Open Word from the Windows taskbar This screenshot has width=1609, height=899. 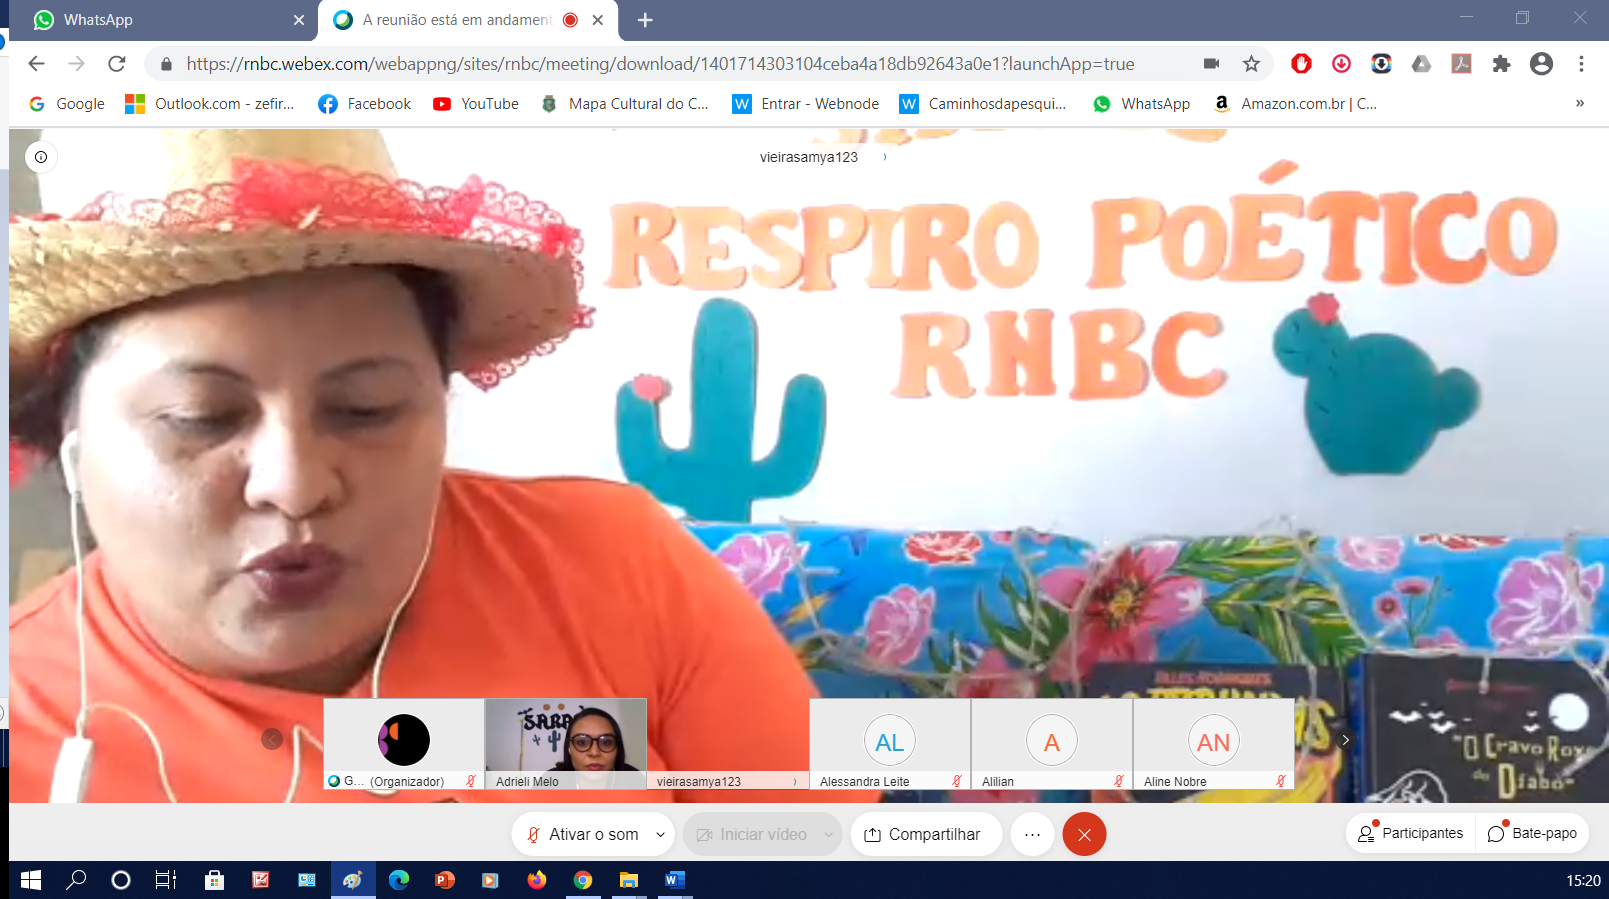click(674, 880)
